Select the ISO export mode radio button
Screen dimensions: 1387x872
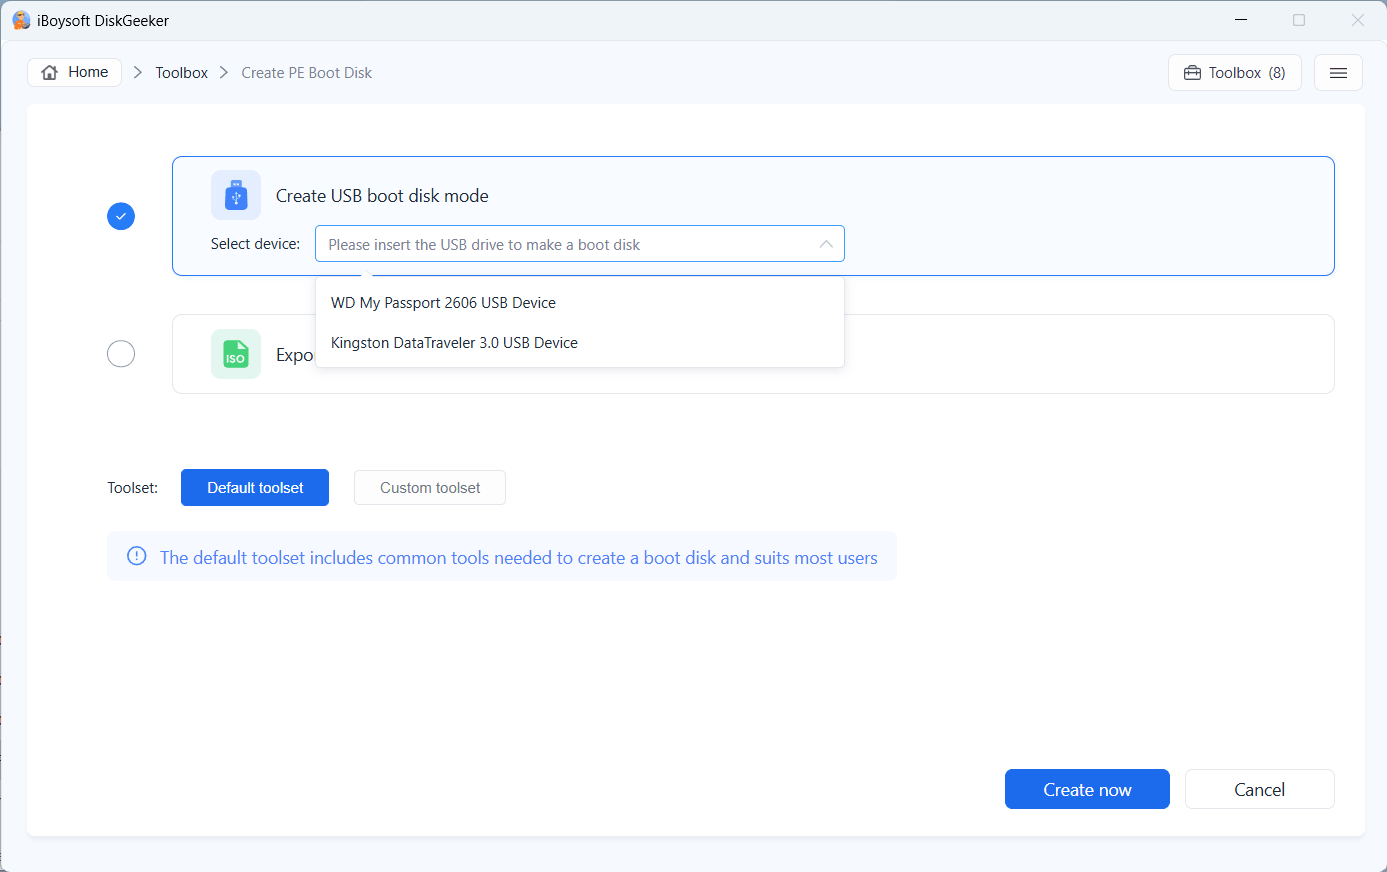(121, 354)
